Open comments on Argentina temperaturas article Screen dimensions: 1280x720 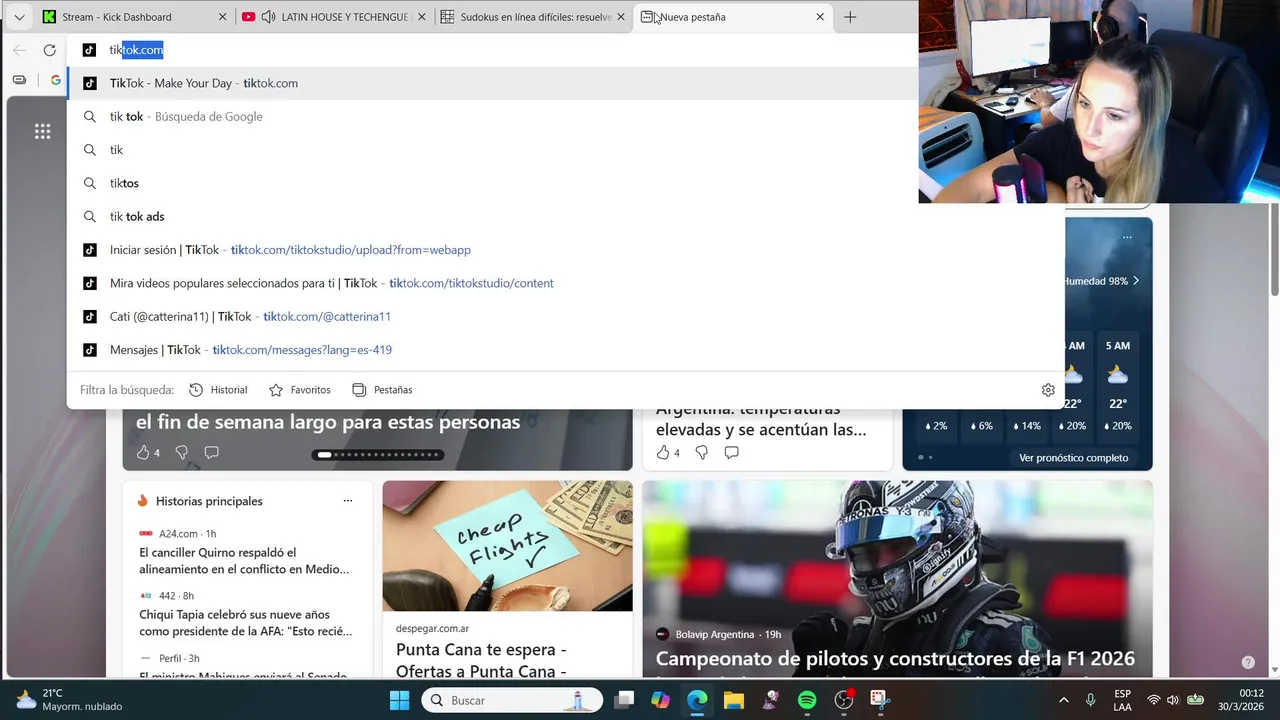click(x=731, y=452)
